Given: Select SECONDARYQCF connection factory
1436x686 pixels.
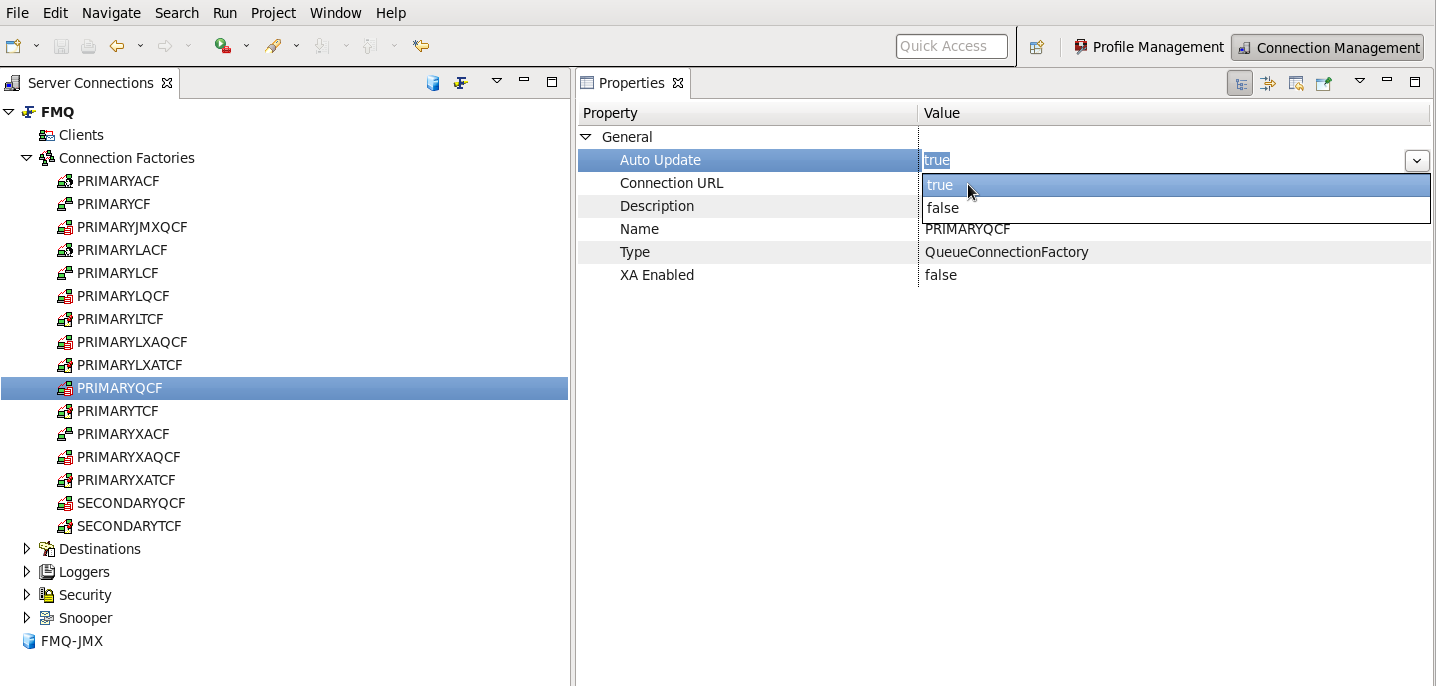Looking at the screenshot, I should tap(130, 503).
